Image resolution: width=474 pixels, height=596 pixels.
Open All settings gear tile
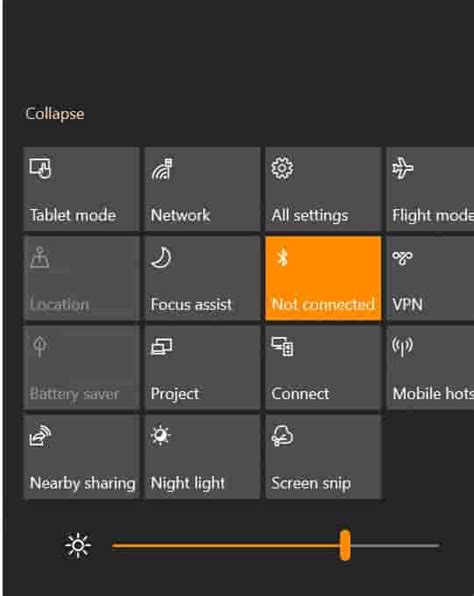(x=323, y=189)
